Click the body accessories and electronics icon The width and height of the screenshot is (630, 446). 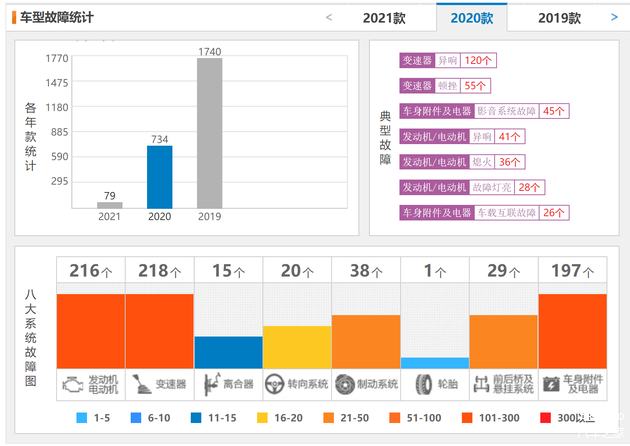point(550,383)
